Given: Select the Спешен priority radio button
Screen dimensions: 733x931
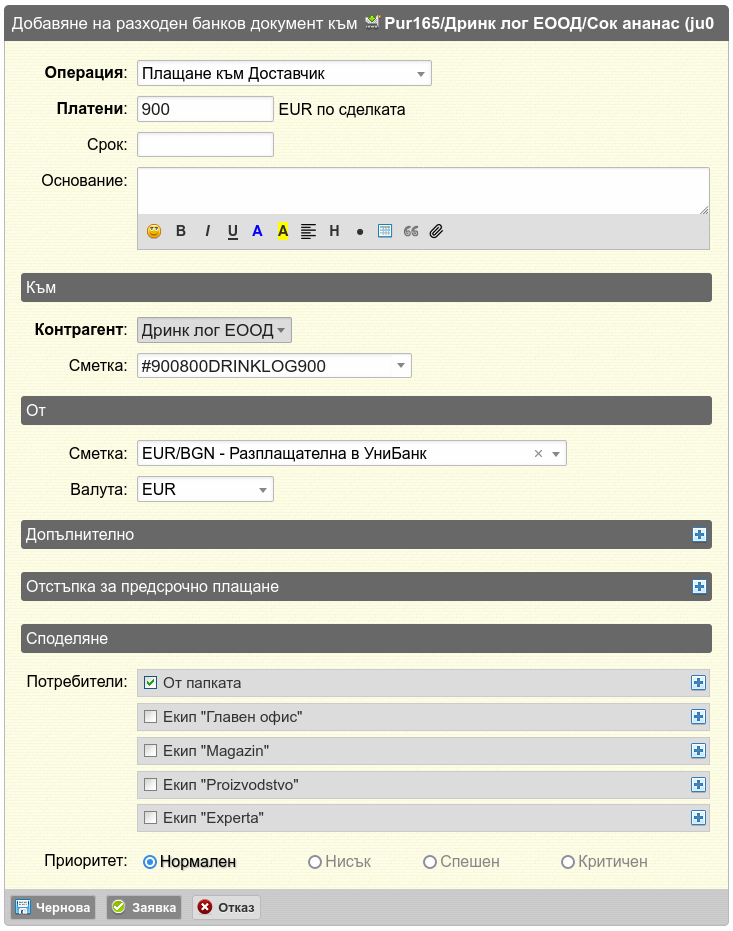Looking at the screenshot, I should click(430, 862).
